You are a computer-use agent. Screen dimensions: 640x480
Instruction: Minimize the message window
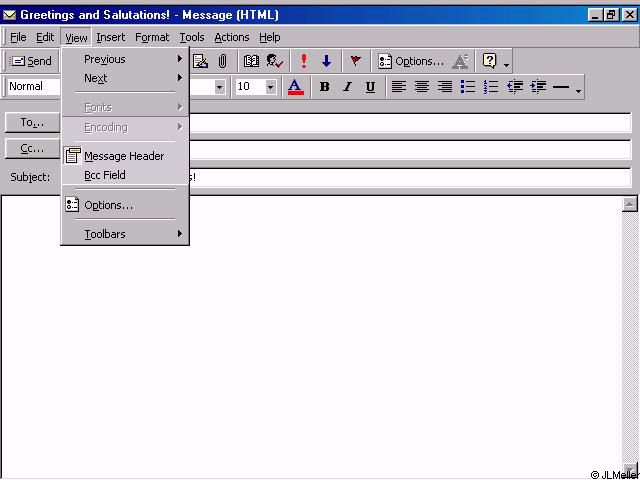[596, 15]
